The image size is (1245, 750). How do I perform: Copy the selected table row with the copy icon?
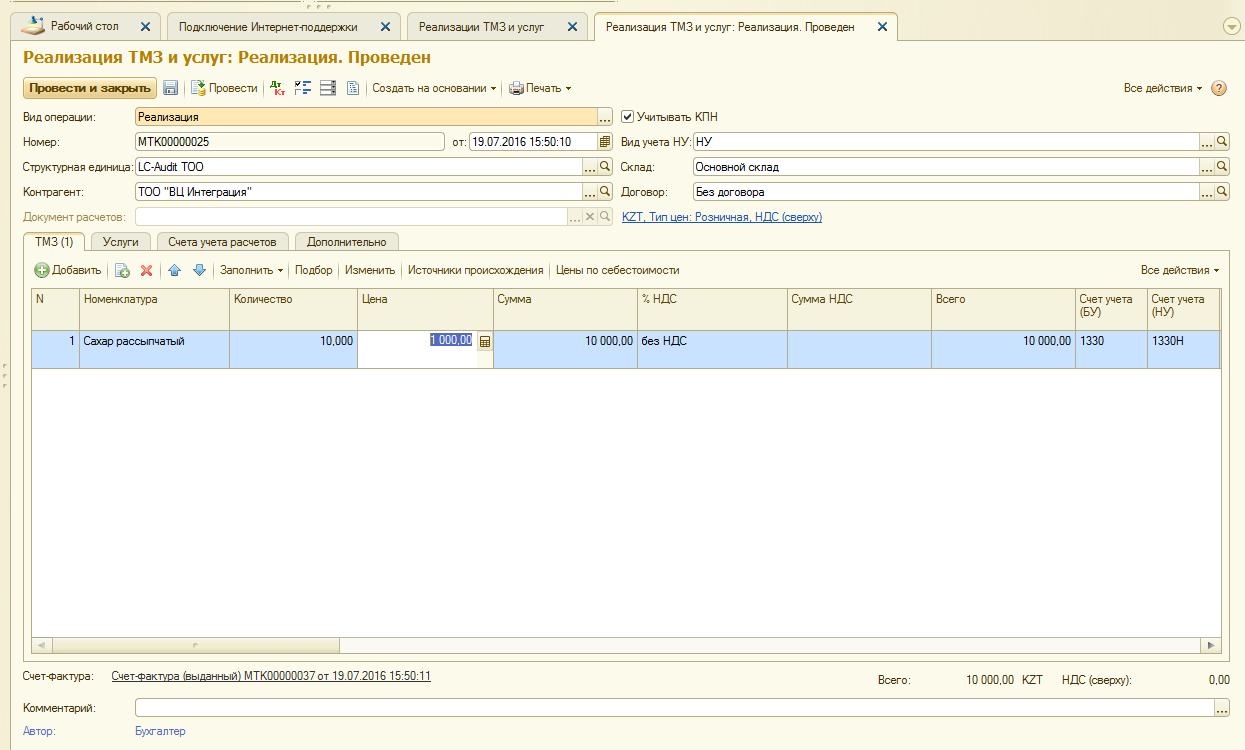click(122, 270)
